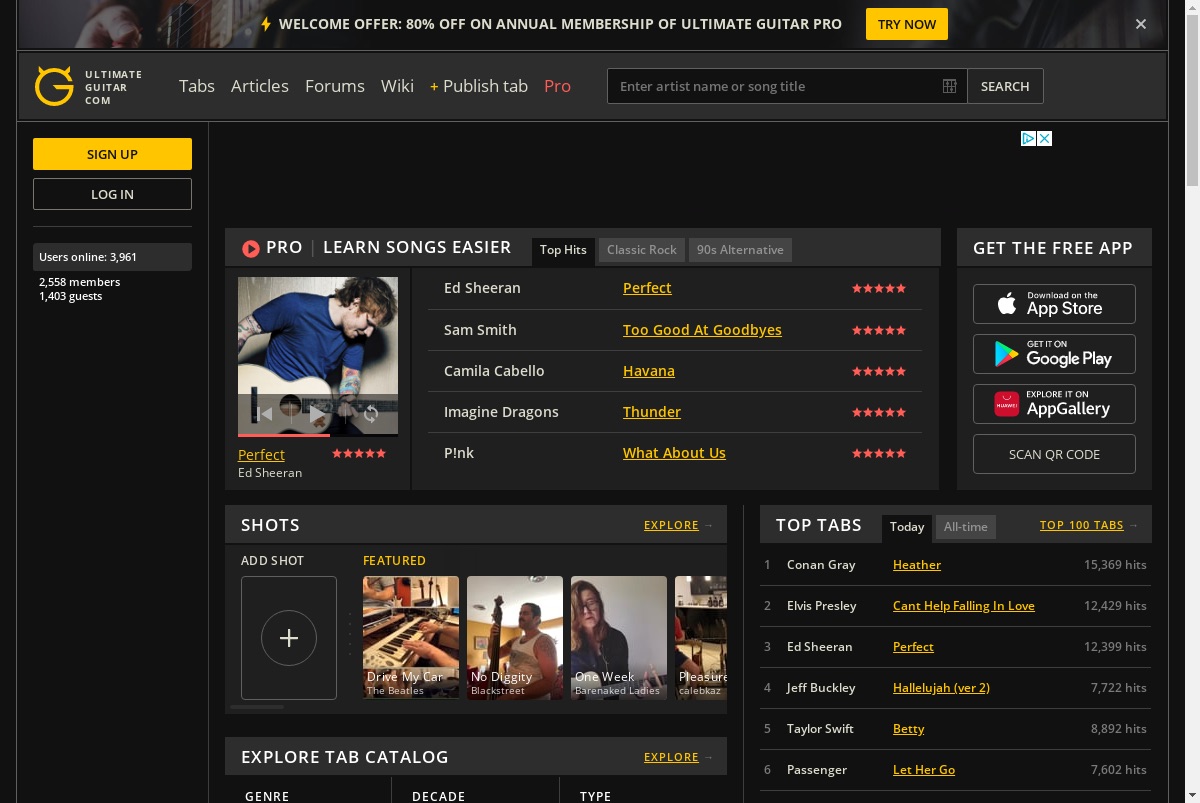
Task: Download from the App Store badge
Action: click(1054, 304)
